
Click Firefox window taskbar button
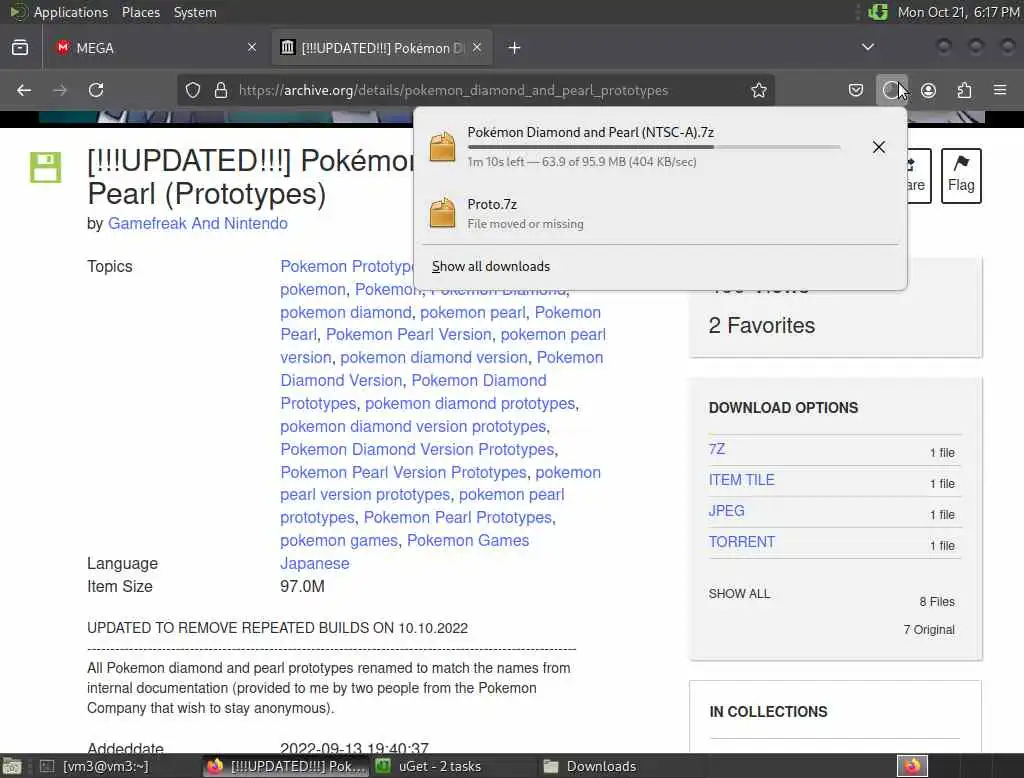286,766
